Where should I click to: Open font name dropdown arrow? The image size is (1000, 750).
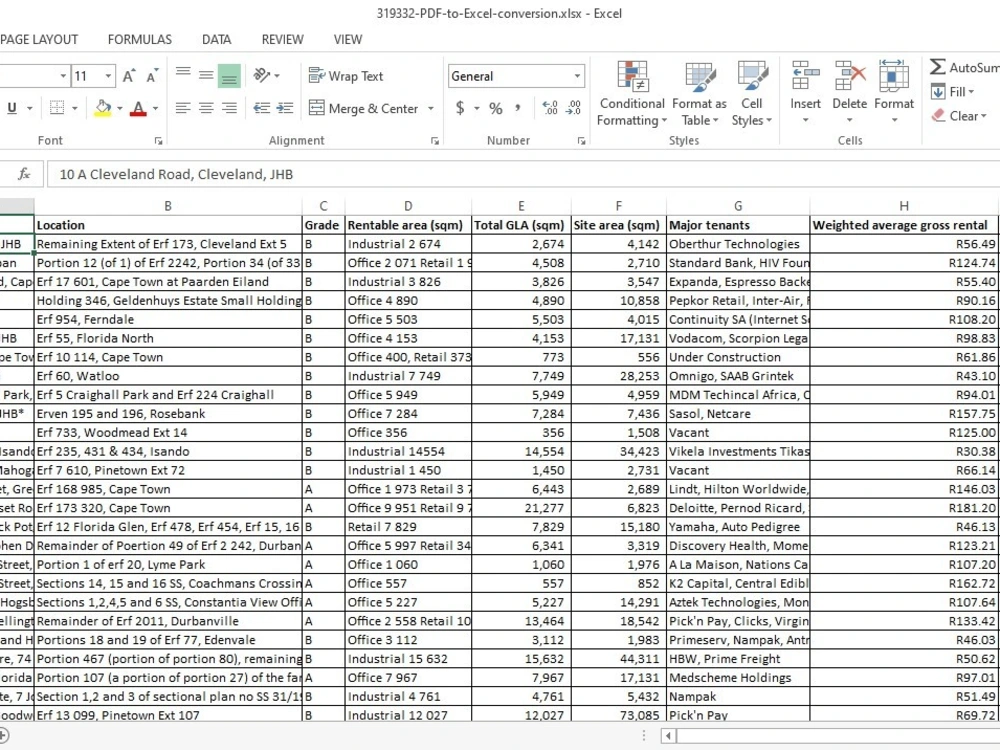click(x=63, y=77)
